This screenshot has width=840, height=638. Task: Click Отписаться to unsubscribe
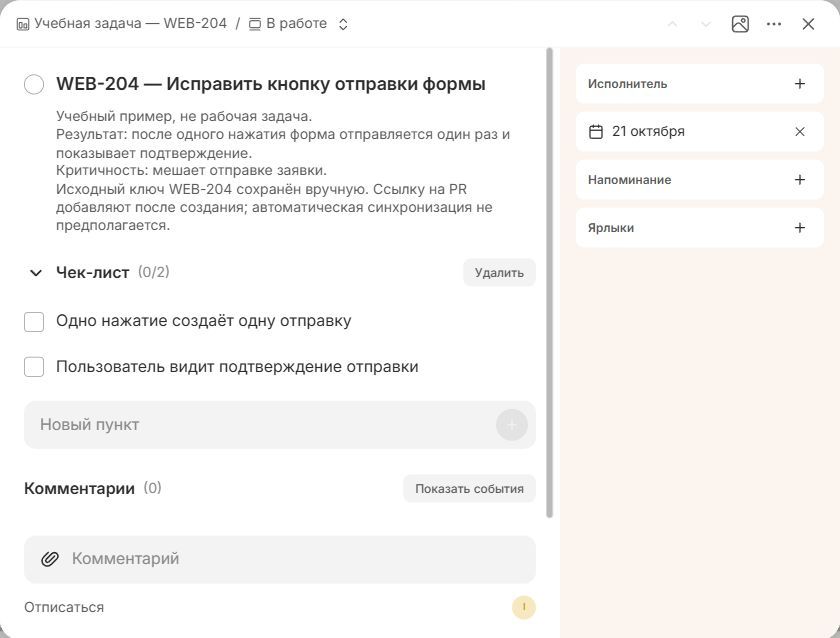point(64,607)
